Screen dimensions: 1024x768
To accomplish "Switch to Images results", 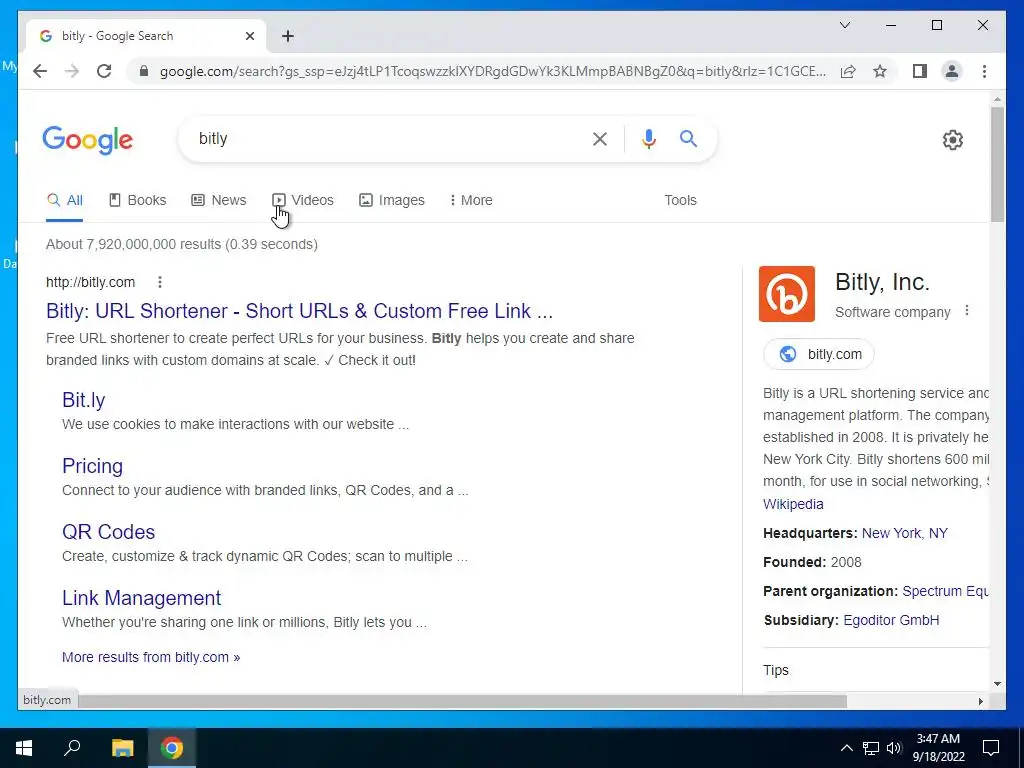I will 392,200.
